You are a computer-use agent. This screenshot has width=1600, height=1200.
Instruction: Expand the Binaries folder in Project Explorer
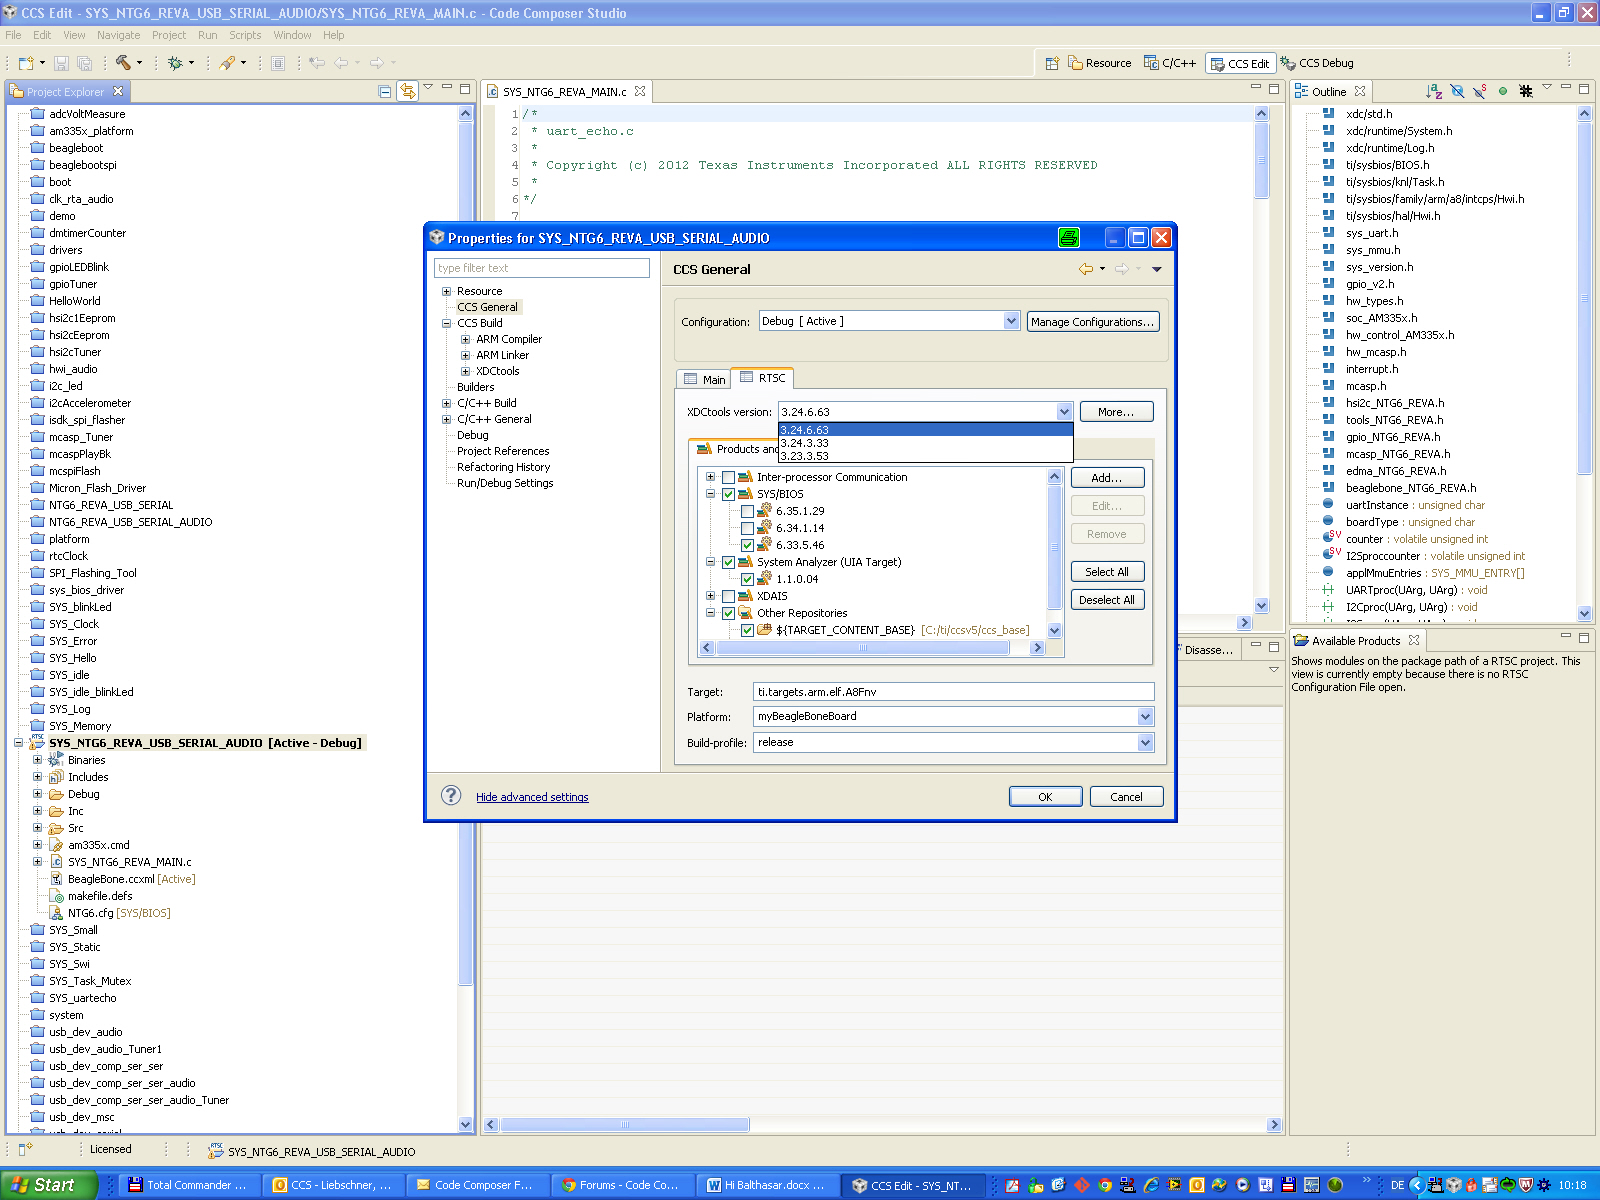(37, 760)
